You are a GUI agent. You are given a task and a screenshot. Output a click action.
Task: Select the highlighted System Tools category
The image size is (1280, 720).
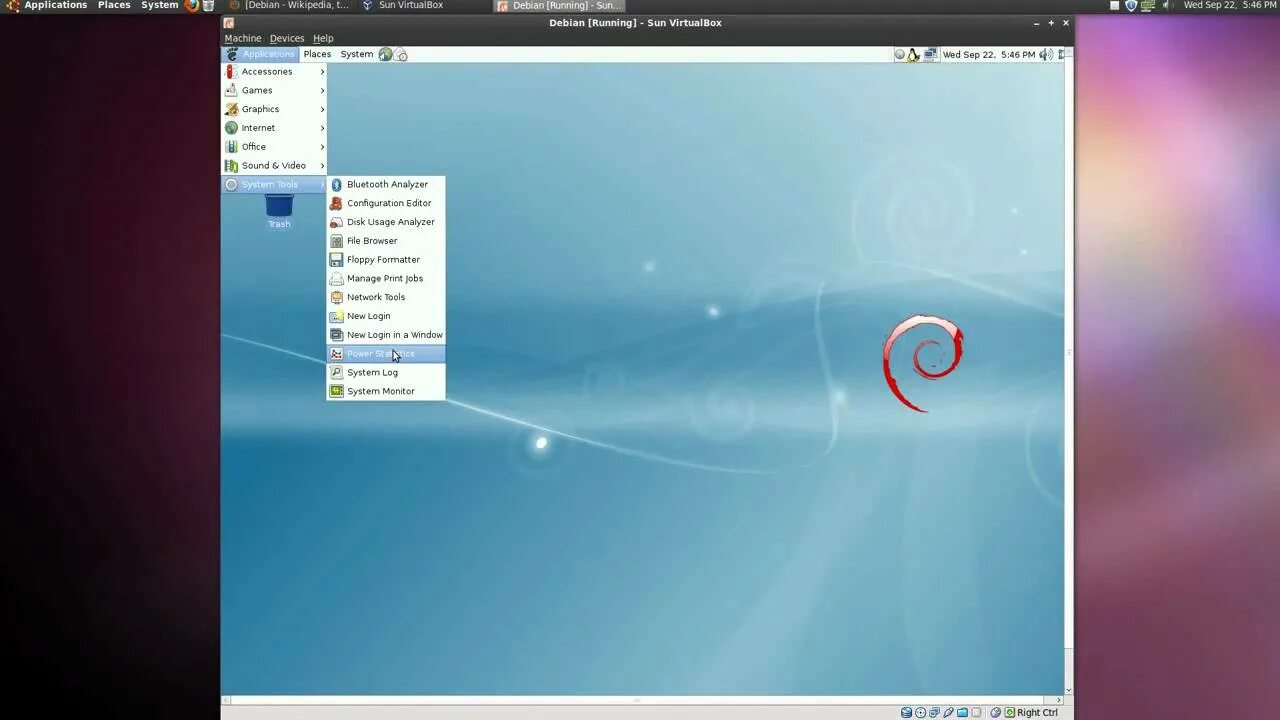[274, 184]
